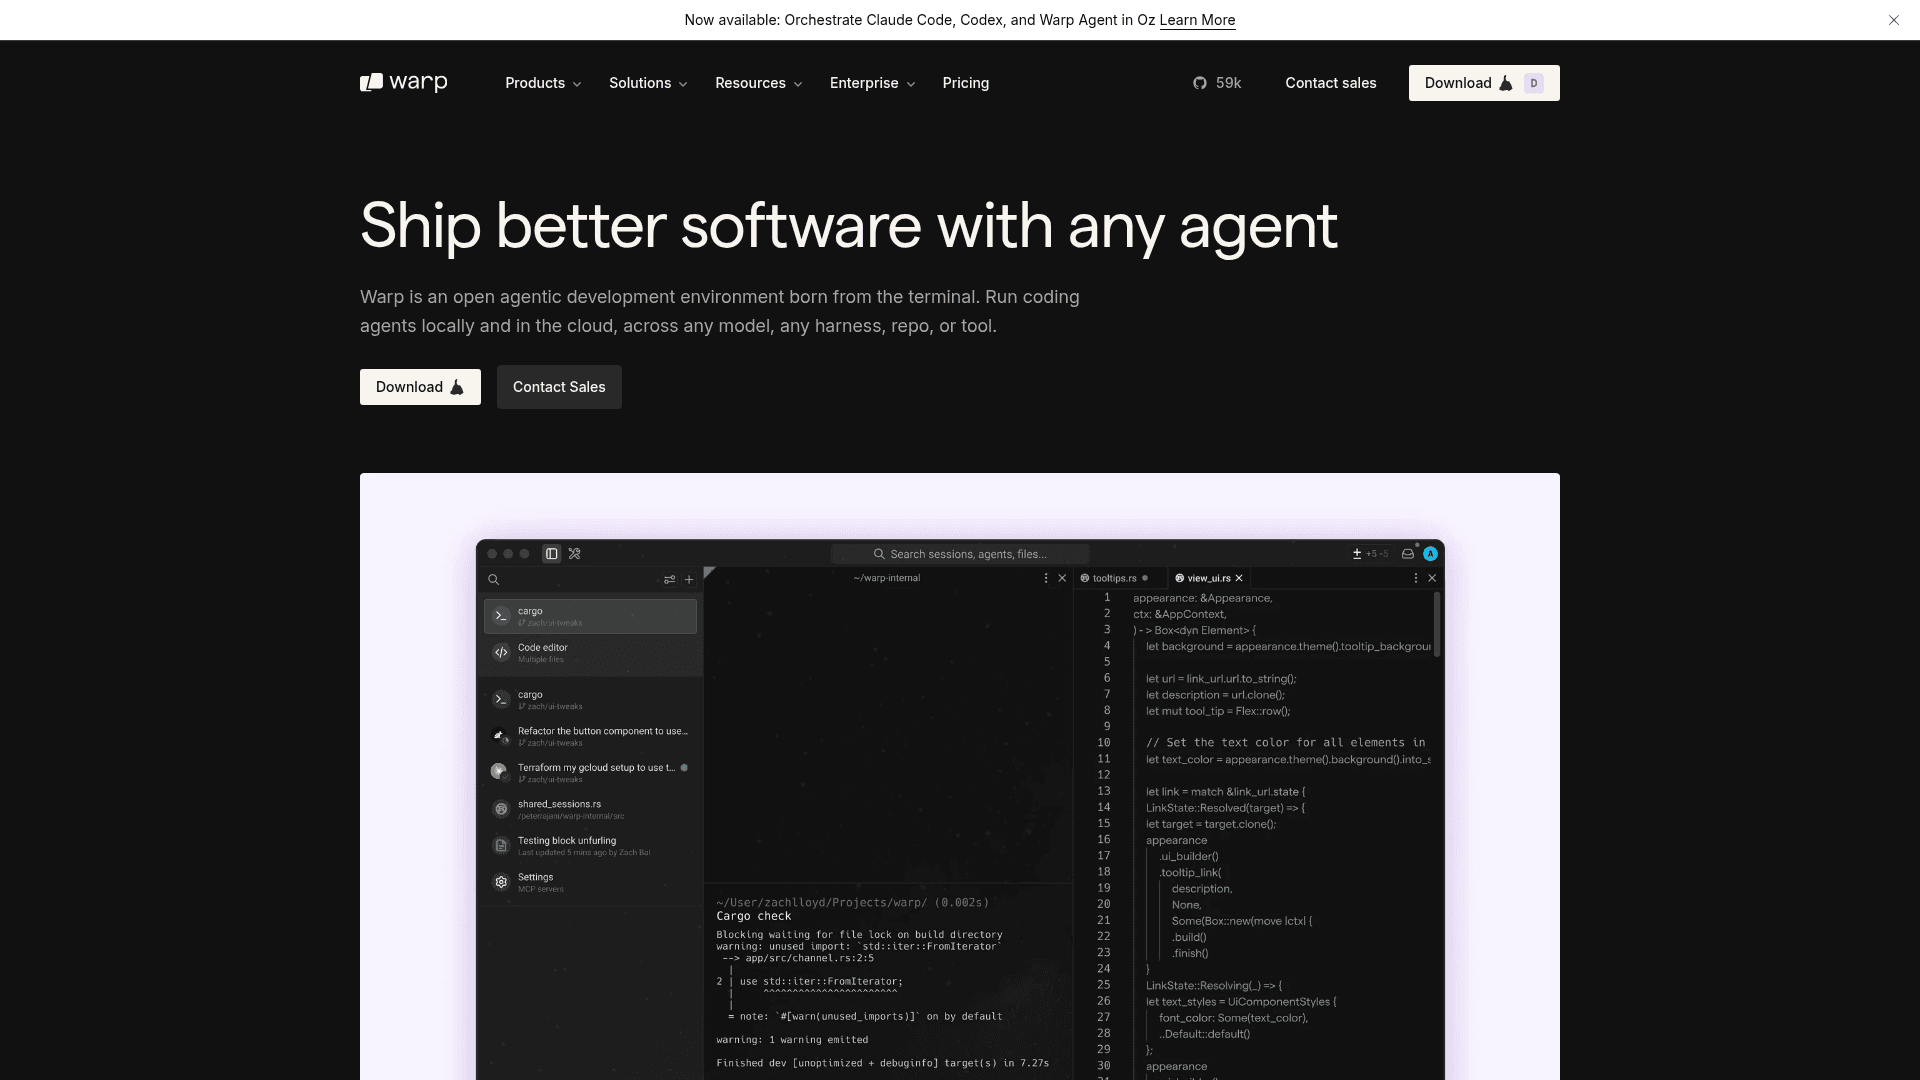Expand the Enterprise menu
Screen dimensions: 1920x1080
(873, 83)
